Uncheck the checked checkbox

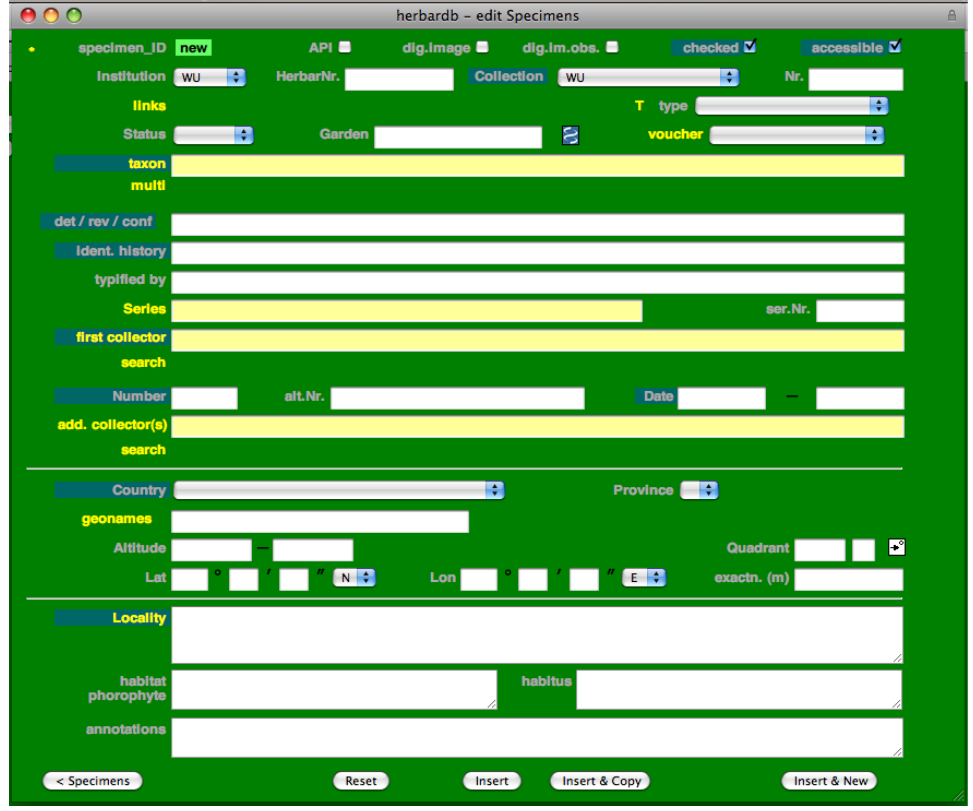click(x=750, y=47)
